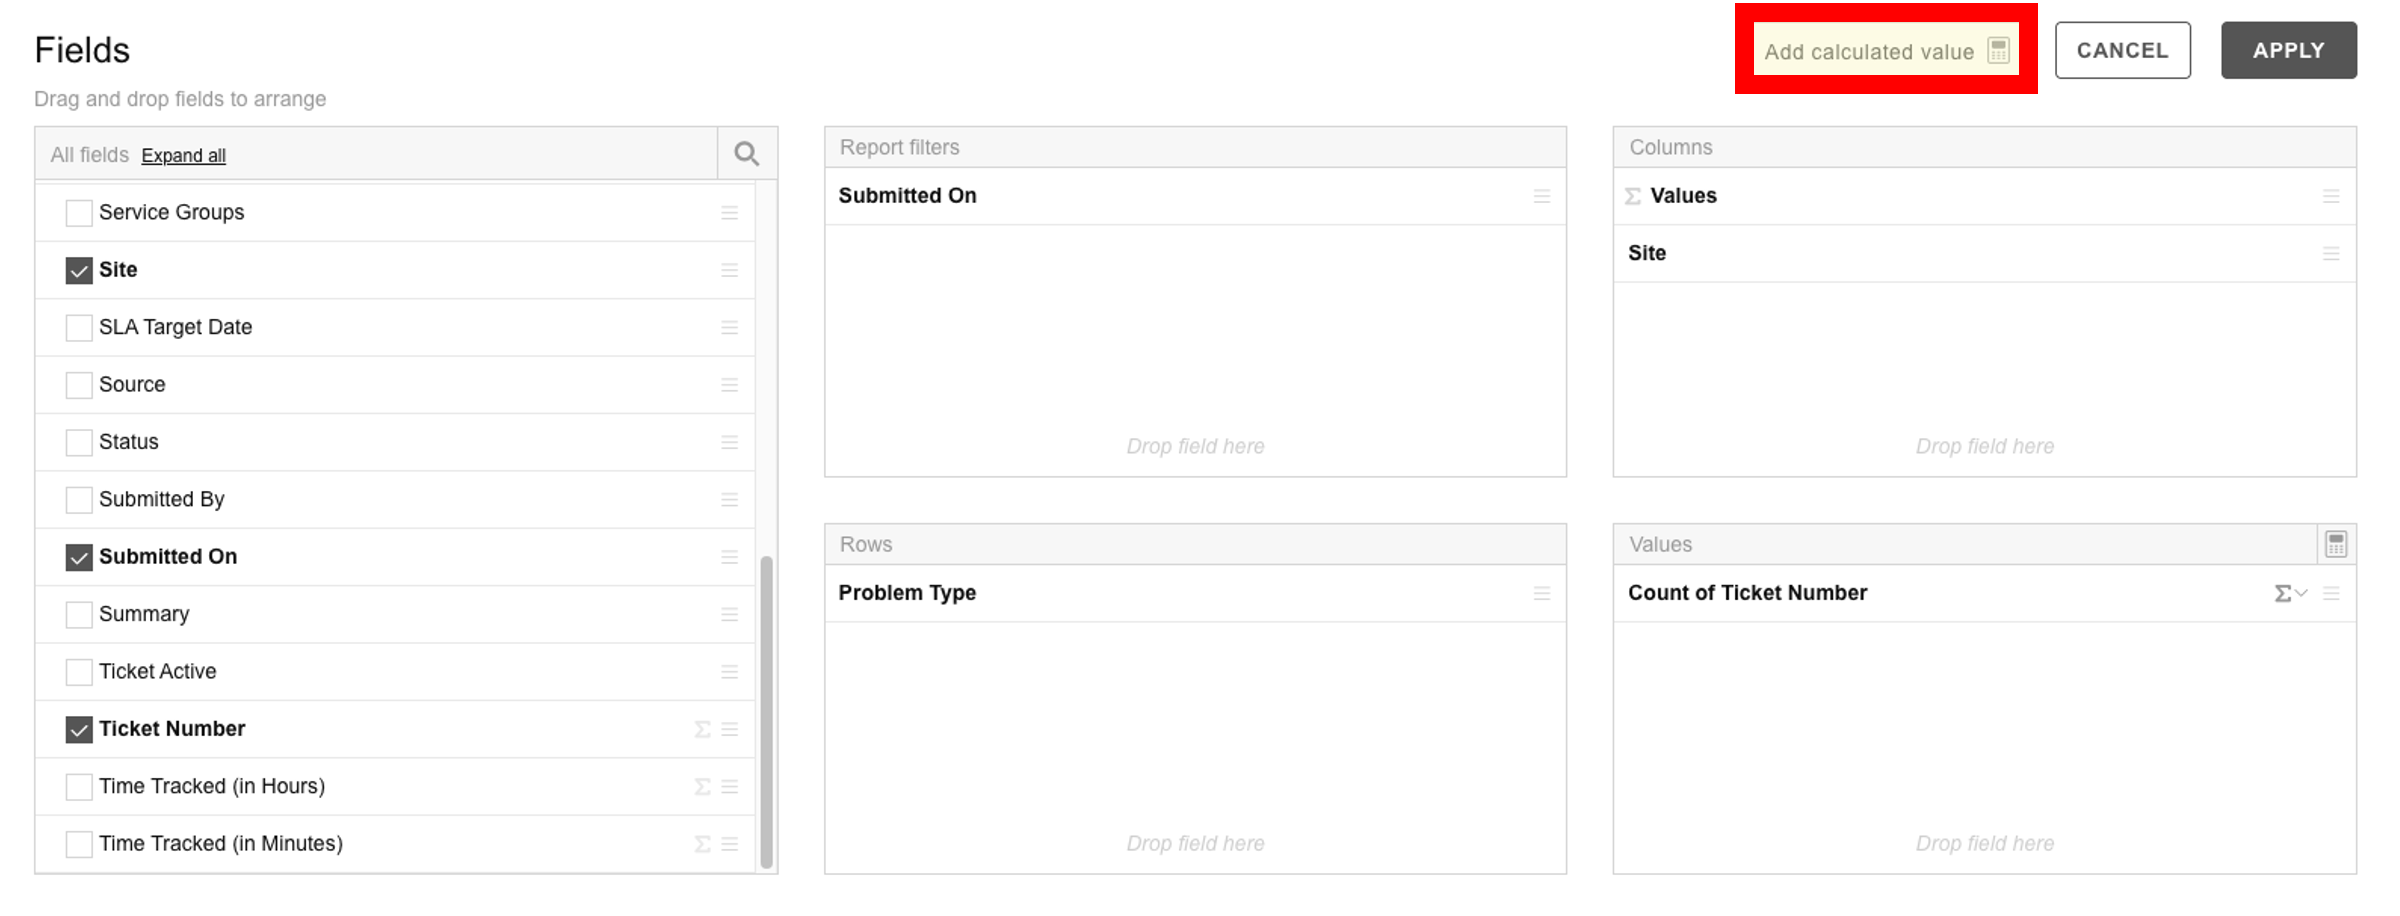Open aggregation dropdown for Count of Ticket Number

(x=2290, y=594)
